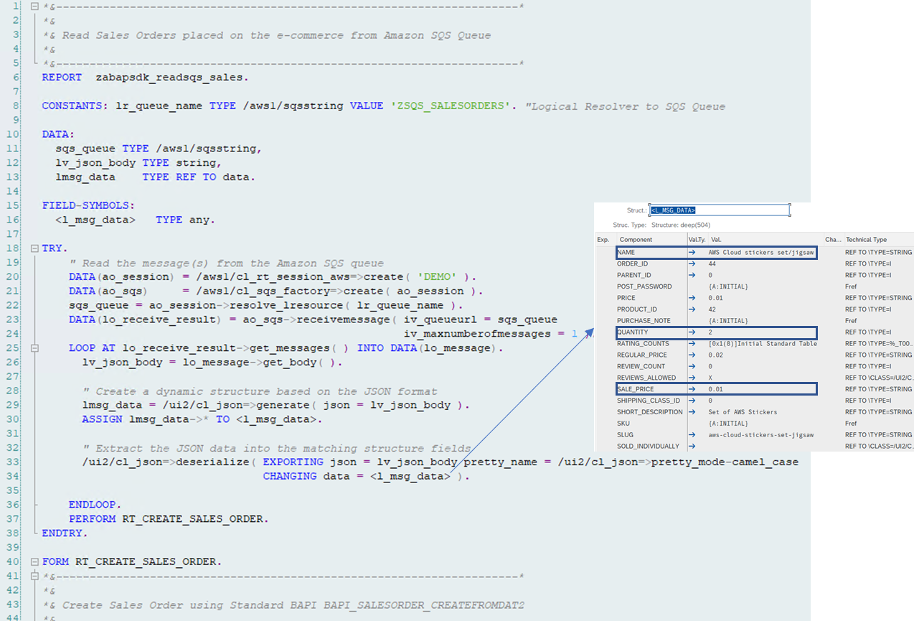Click the Exp. column header
914x622 pixels.
click(603, 240)
